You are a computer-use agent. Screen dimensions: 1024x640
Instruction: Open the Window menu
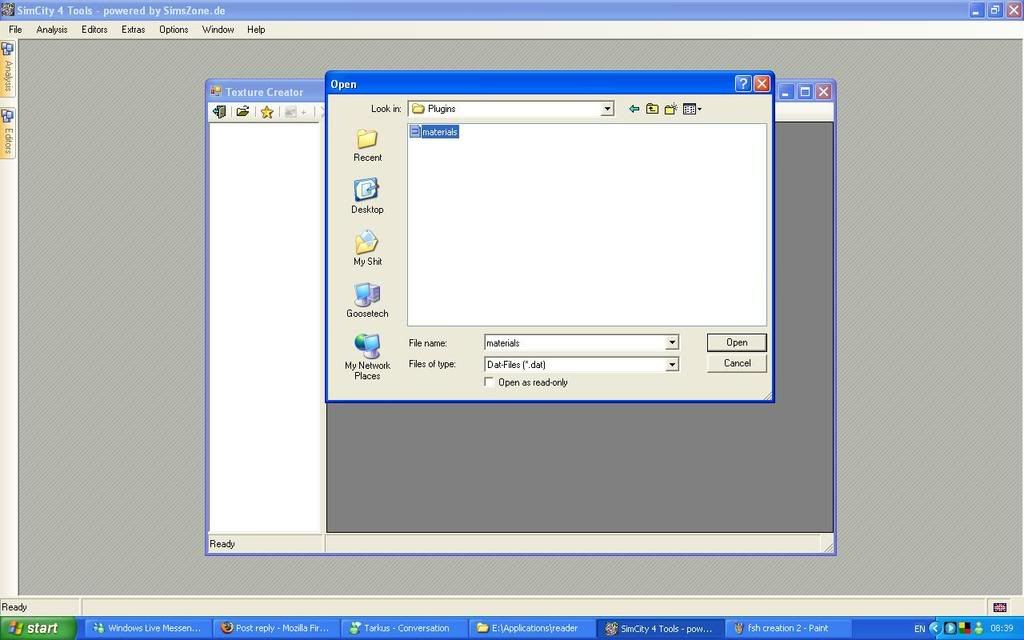[217, 29]
